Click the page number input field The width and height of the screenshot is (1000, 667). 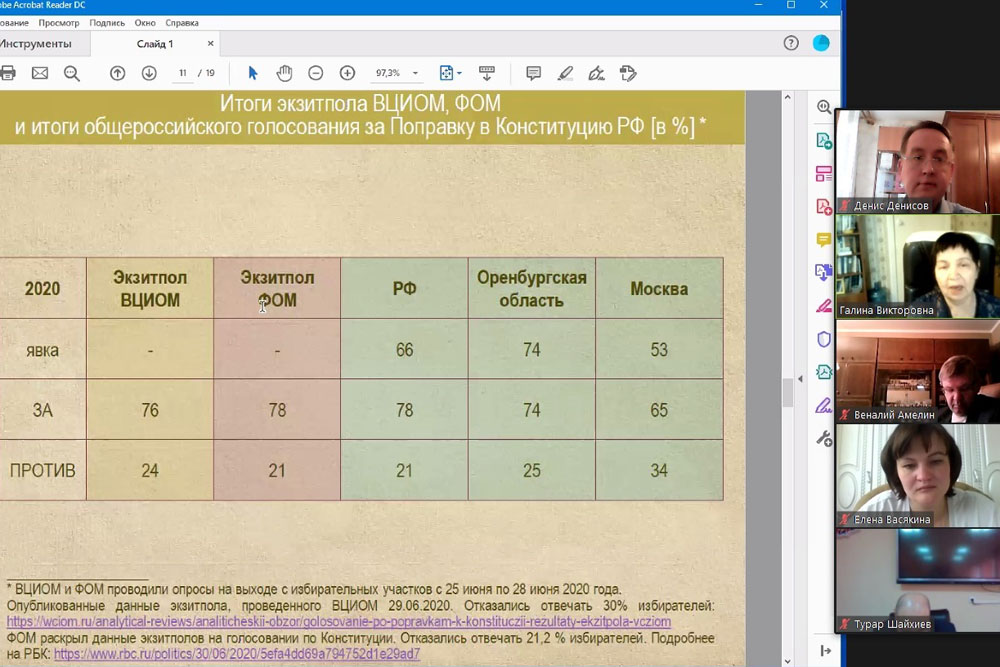coord(183,73)
